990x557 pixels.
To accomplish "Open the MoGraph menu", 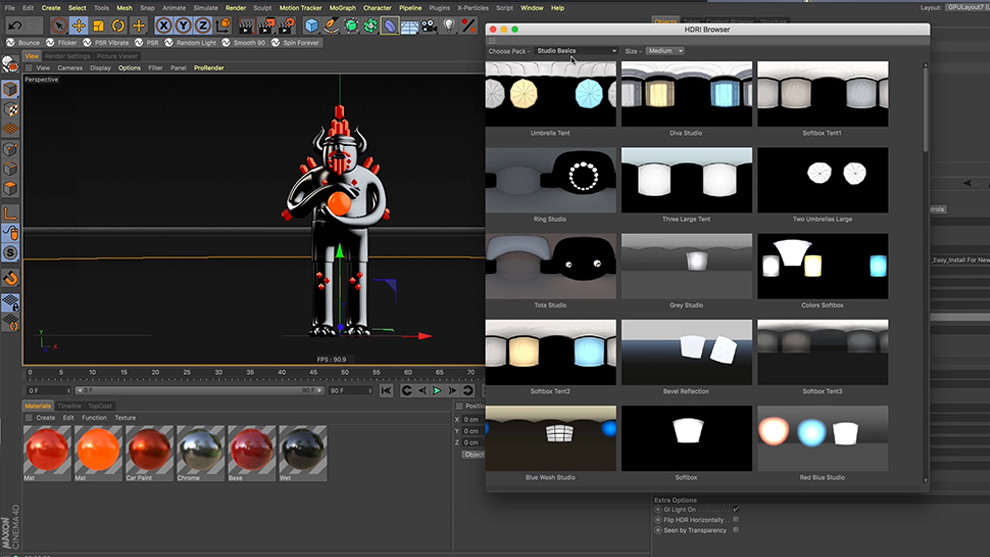I will coord(342,8).
